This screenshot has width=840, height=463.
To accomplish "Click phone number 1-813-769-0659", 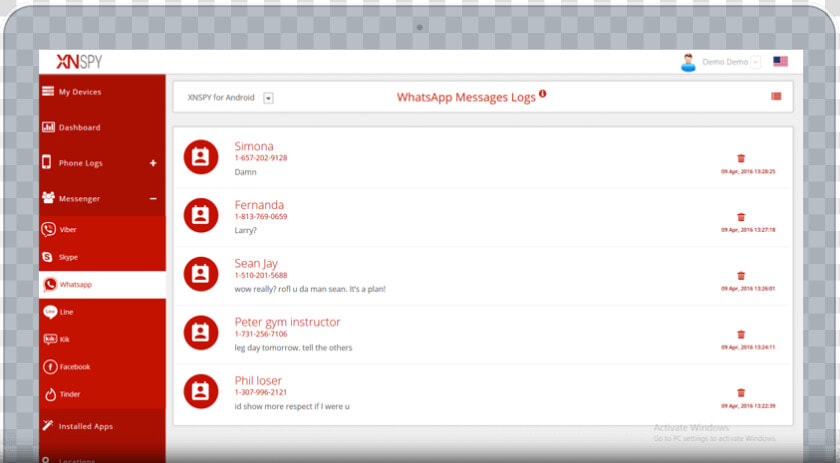I will coord(261,216).
